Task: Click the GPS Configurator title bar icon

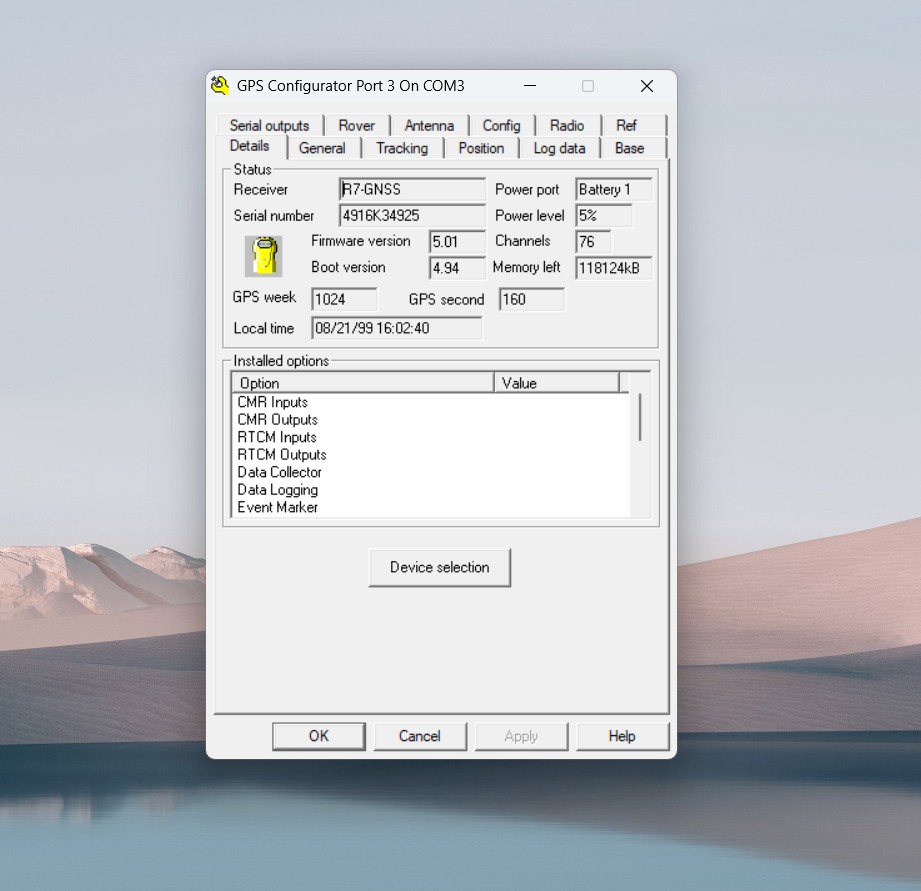Action: pos(220,86)
